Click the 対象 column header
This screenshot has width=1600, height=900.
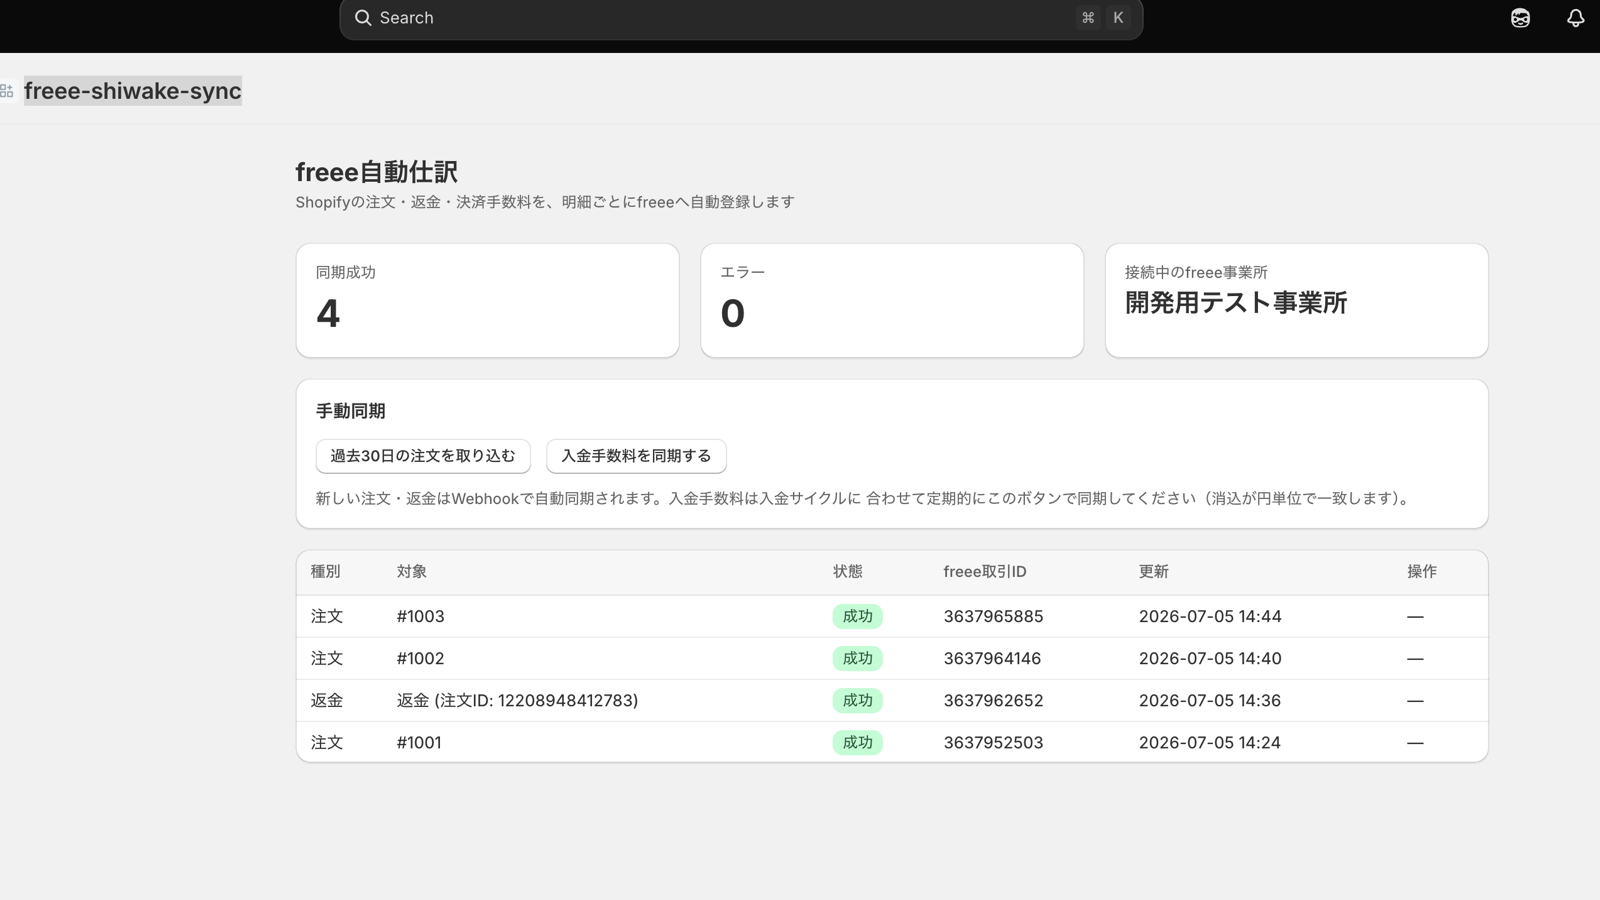tap(412, 572)
